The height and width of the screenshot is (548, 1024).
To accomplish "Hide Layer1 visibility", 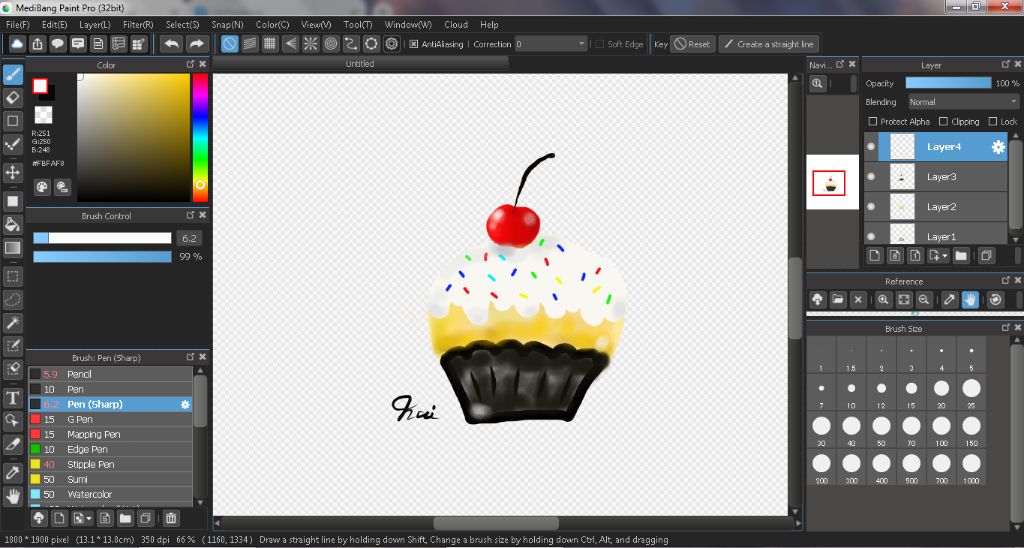I will click(x=871, y=236).
